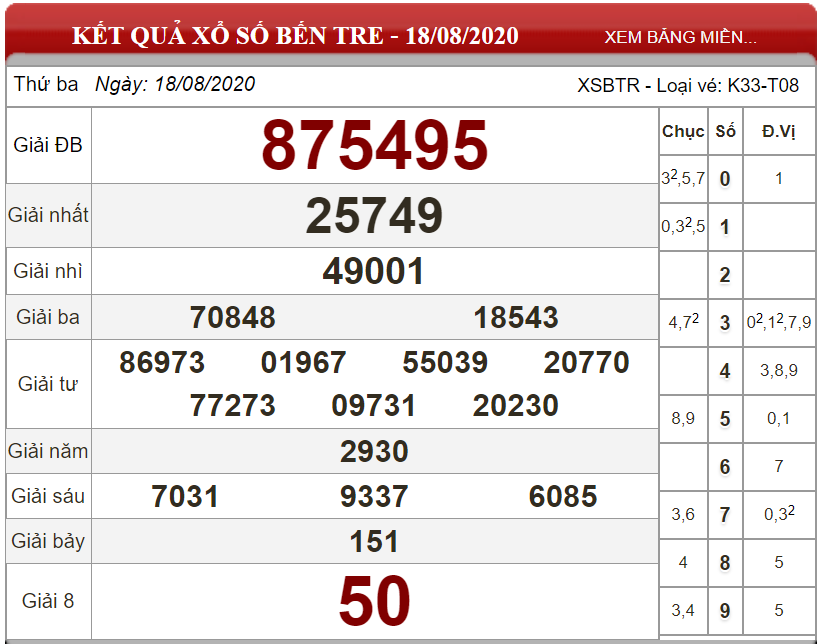Select fourth prize number 55039

click(445, 362)
